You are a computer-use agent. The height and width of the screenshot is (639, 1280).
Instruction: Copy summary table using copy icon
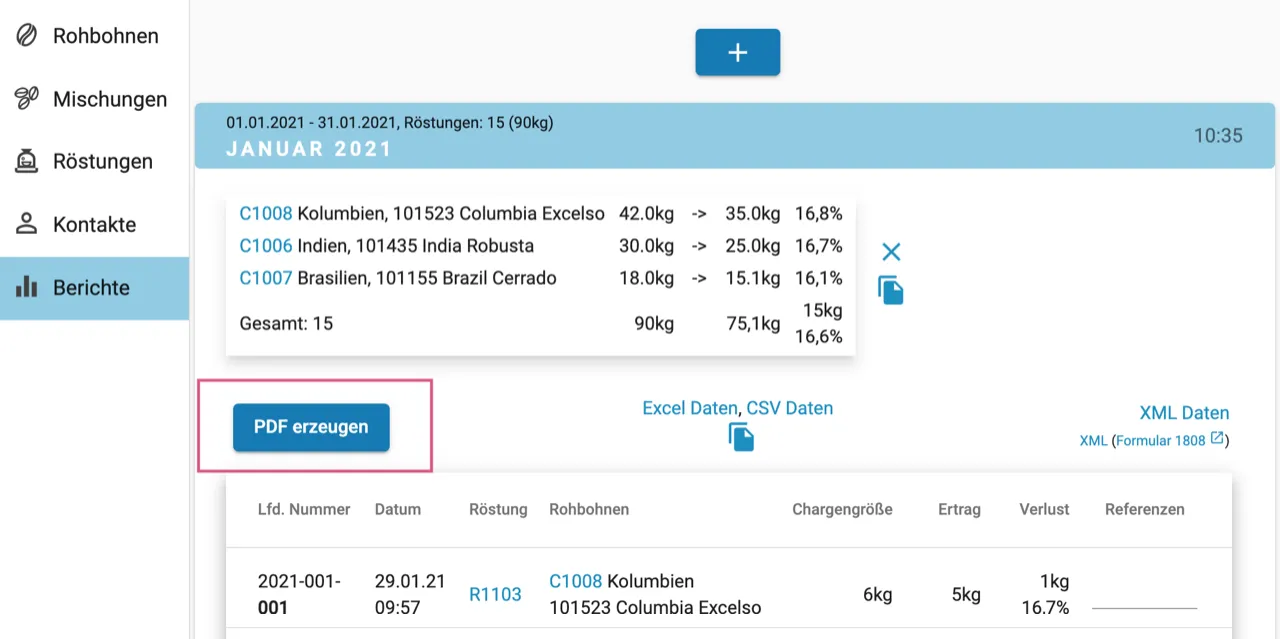point(891,290)
